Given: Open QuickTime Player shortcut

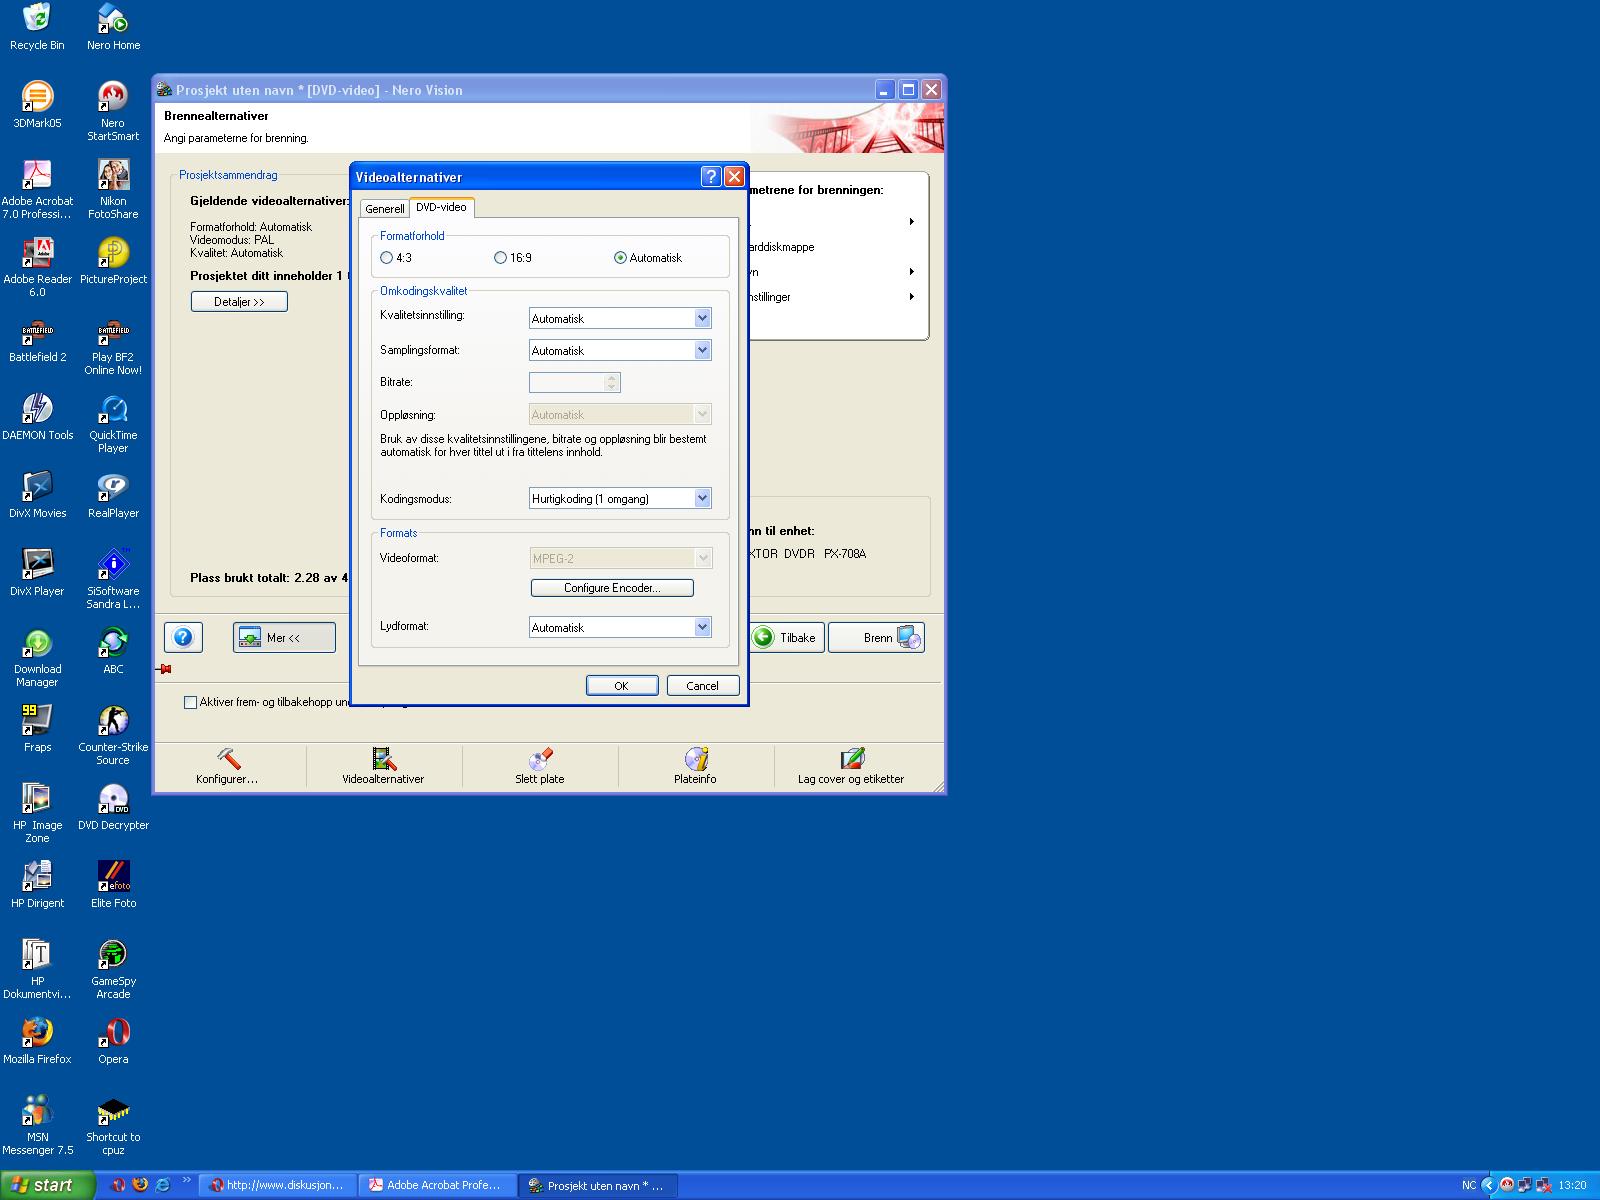Looking at the screenshot, I should (113, 423).
